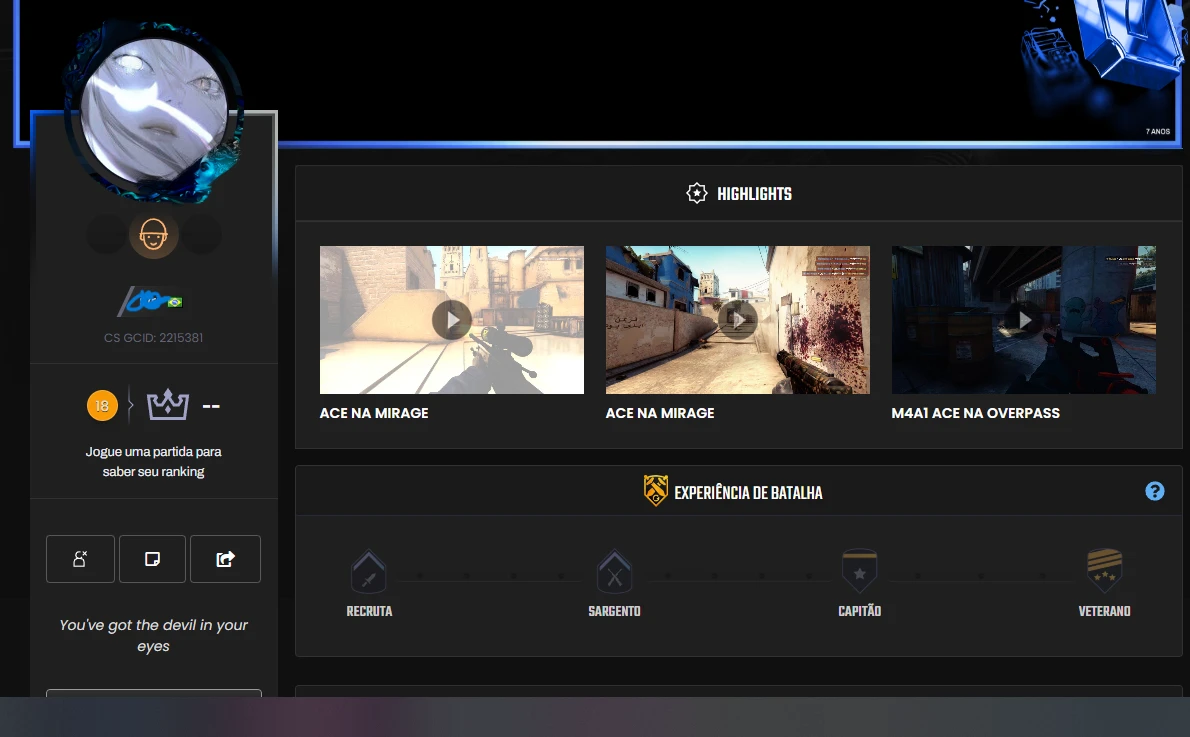Open the blue question mark help icon

click(x=1155, y=491)
